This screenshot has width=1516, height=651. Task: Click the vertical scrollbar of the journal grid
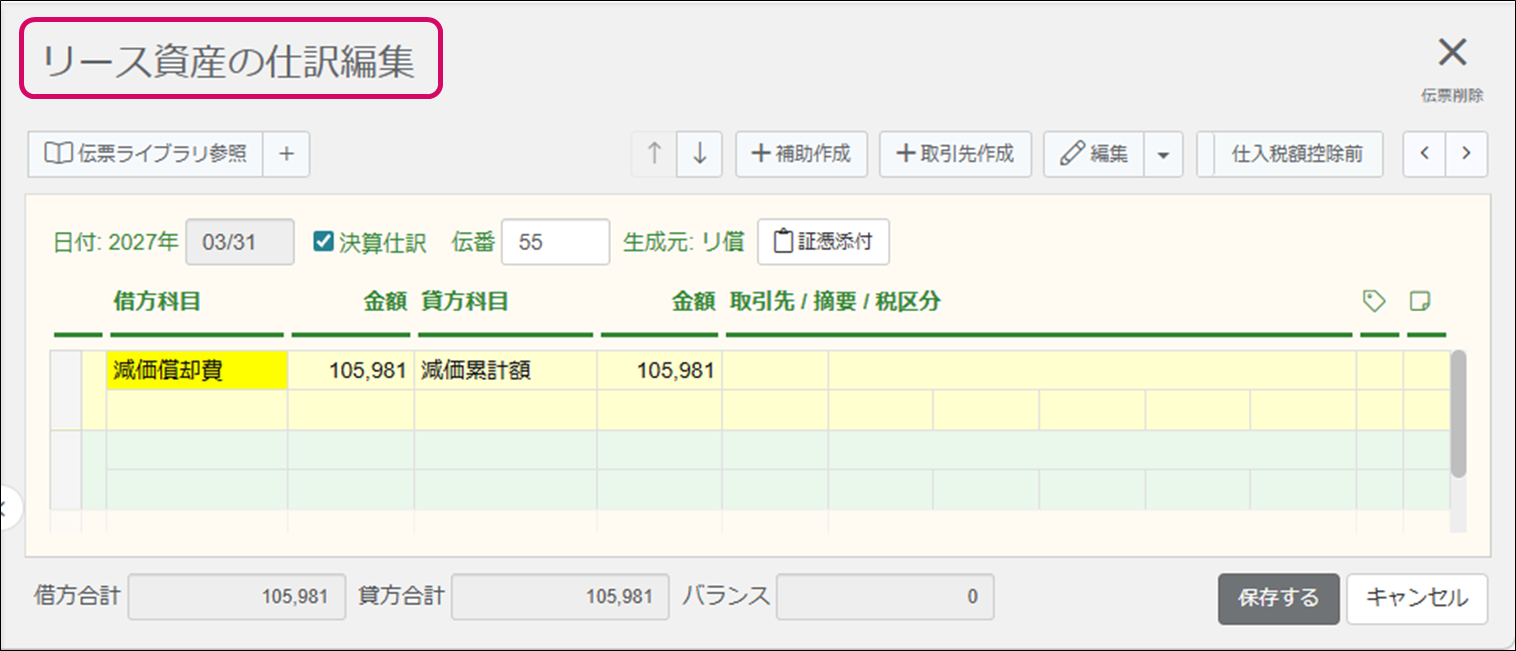click(1458, 412)
